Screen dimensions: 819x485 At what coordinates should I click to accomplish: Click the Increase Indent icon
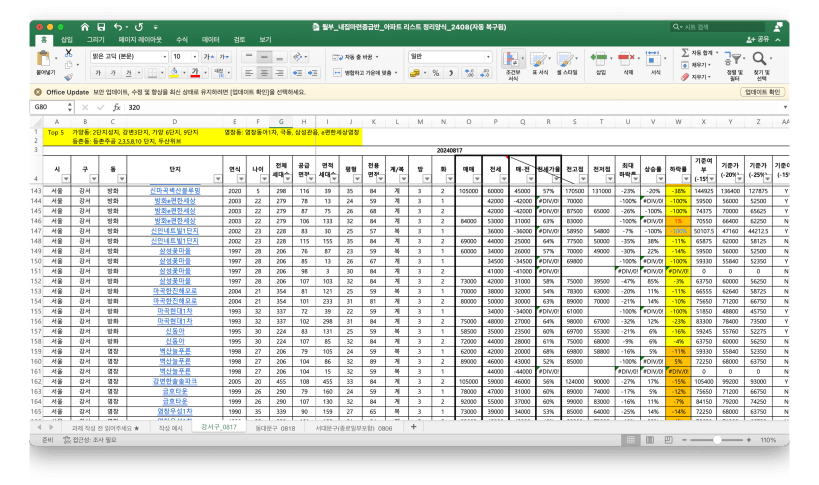[313, 73]
